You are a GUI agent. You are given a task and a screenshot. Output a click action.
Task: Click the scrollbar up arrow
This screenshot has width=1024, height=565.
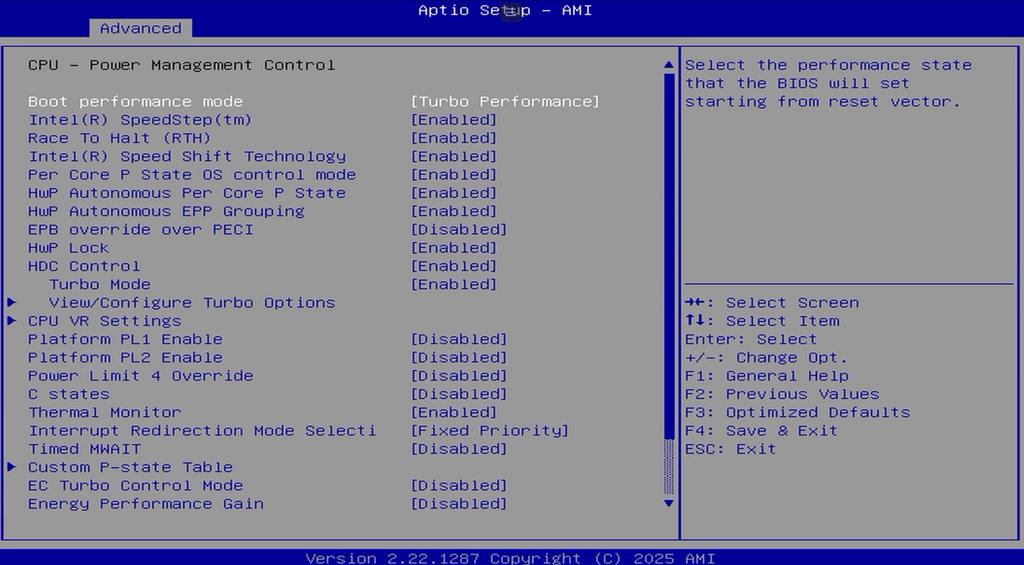[x=668, y=65]
